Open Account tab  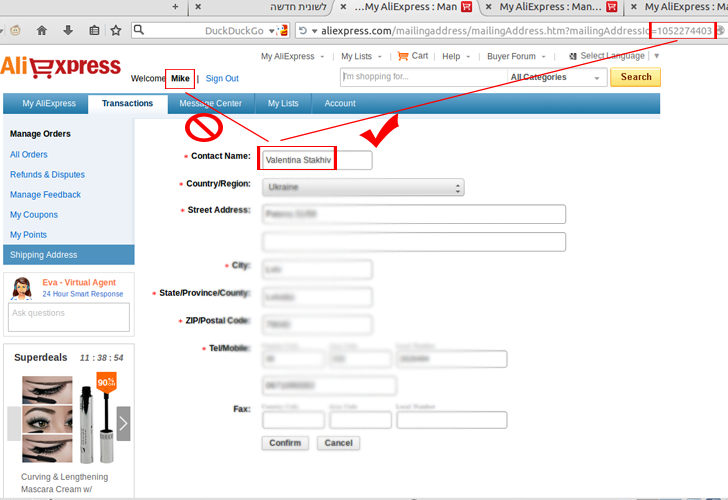click(340, 104)
